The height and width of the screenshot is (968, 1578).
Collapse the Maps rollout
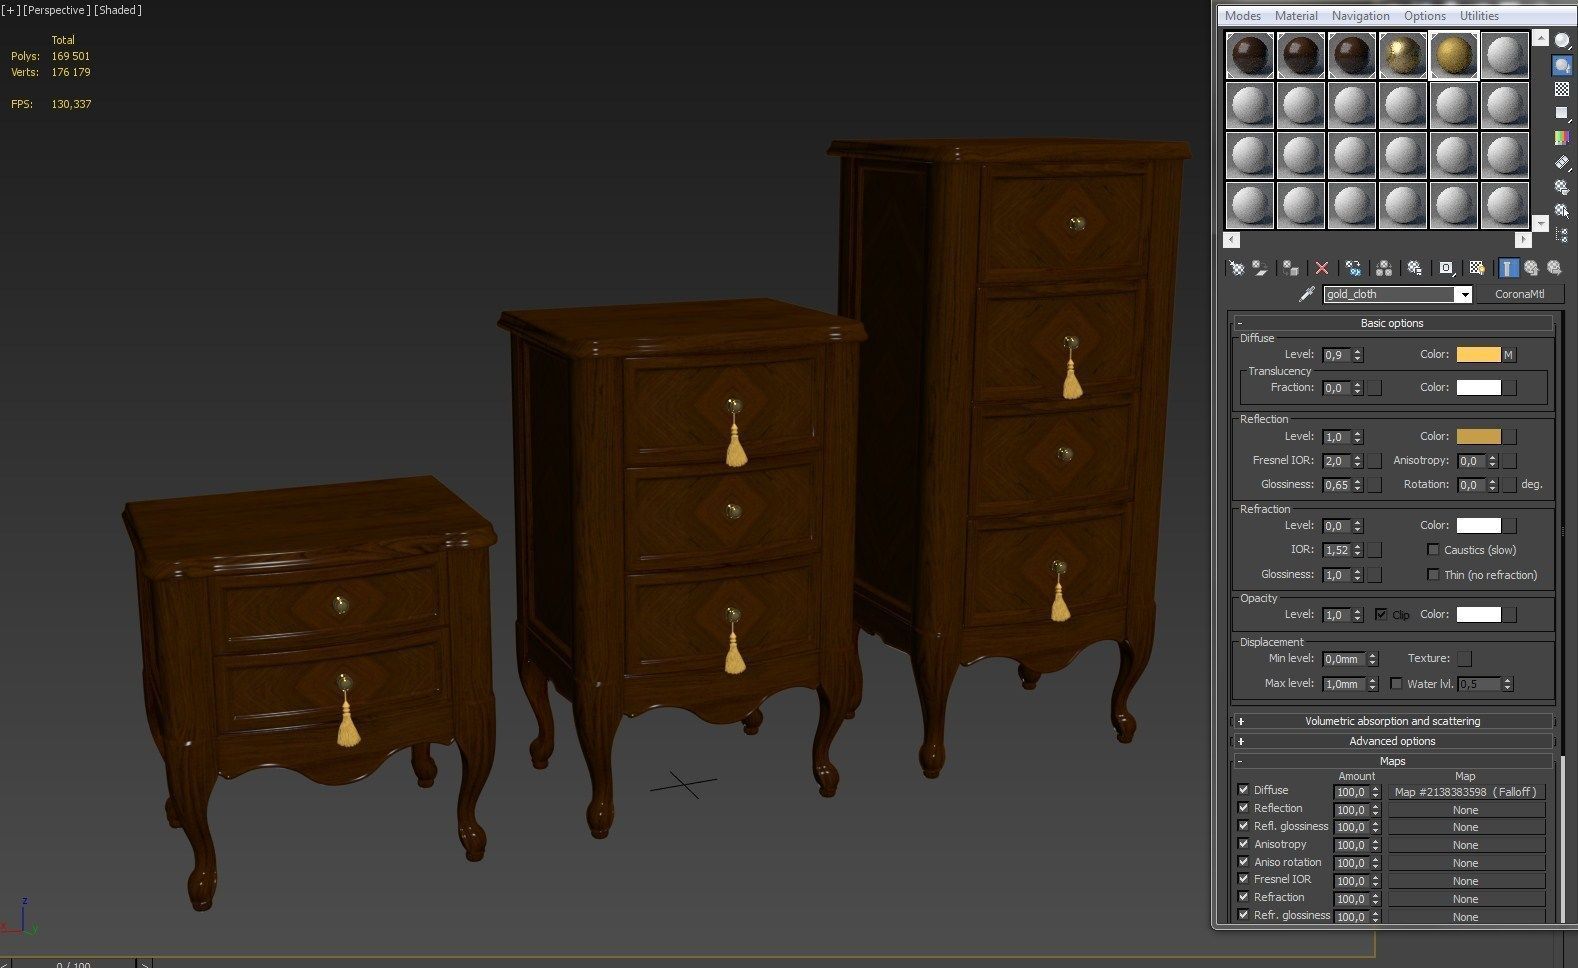(1392, 761)
